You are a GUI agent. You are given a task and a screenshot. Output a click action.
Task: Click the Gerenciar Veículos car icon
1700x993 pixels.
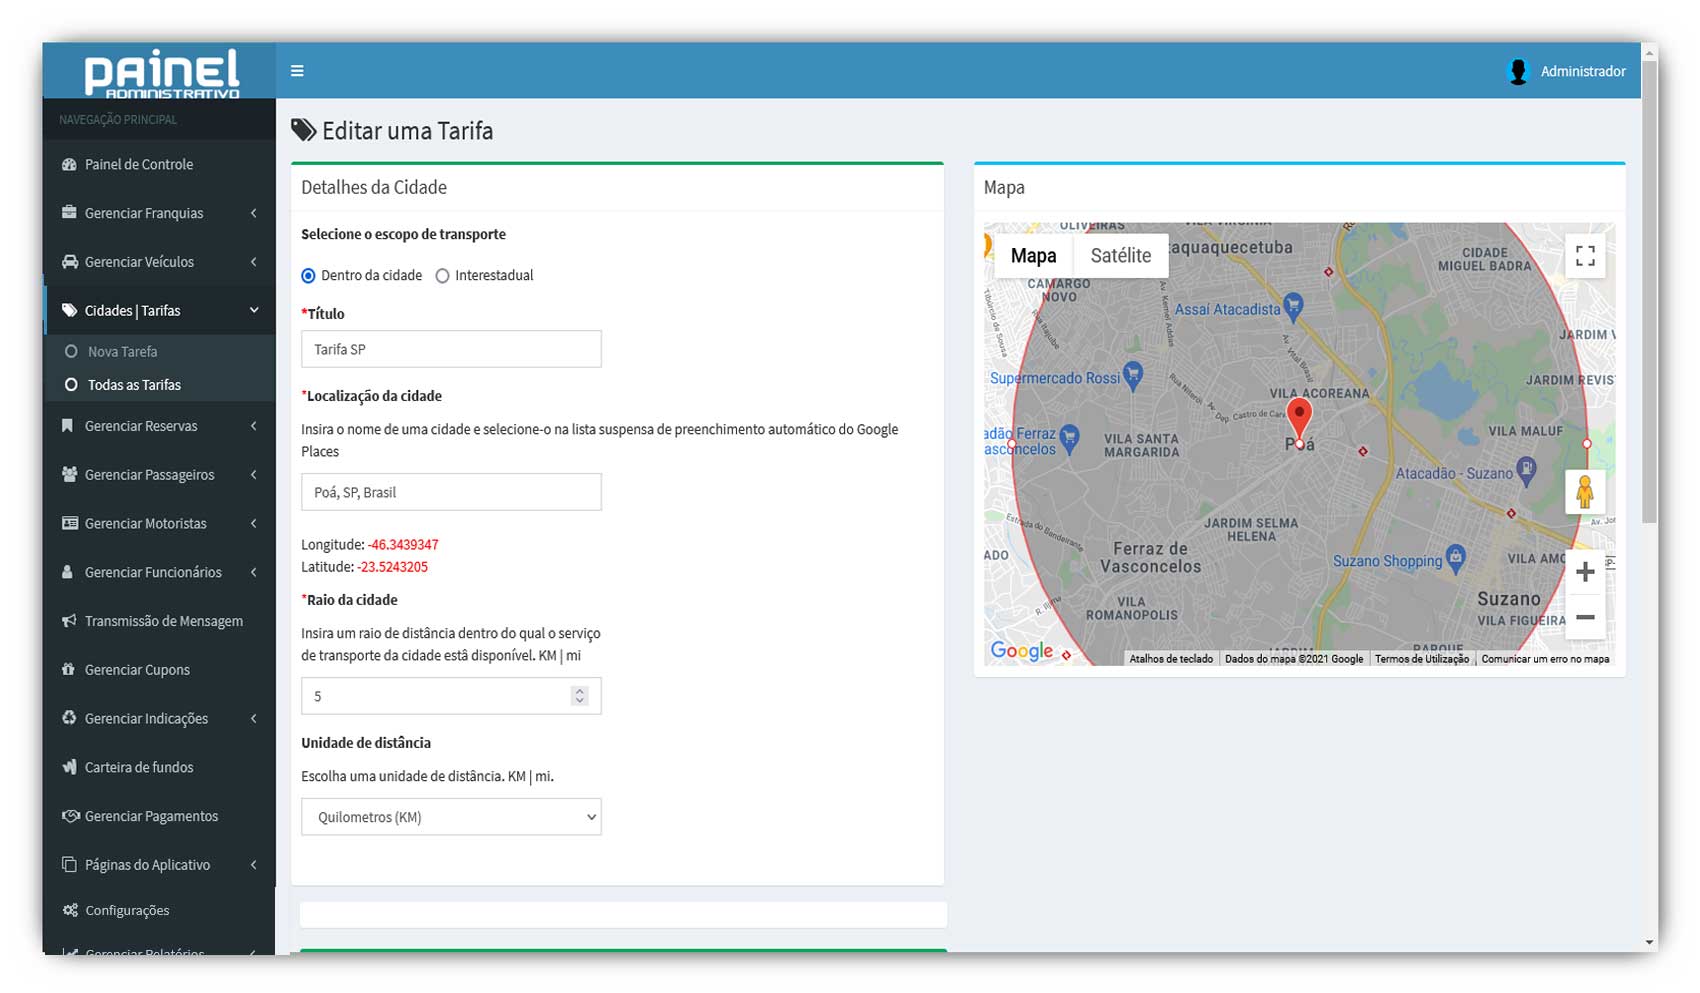tap(69, 261)
